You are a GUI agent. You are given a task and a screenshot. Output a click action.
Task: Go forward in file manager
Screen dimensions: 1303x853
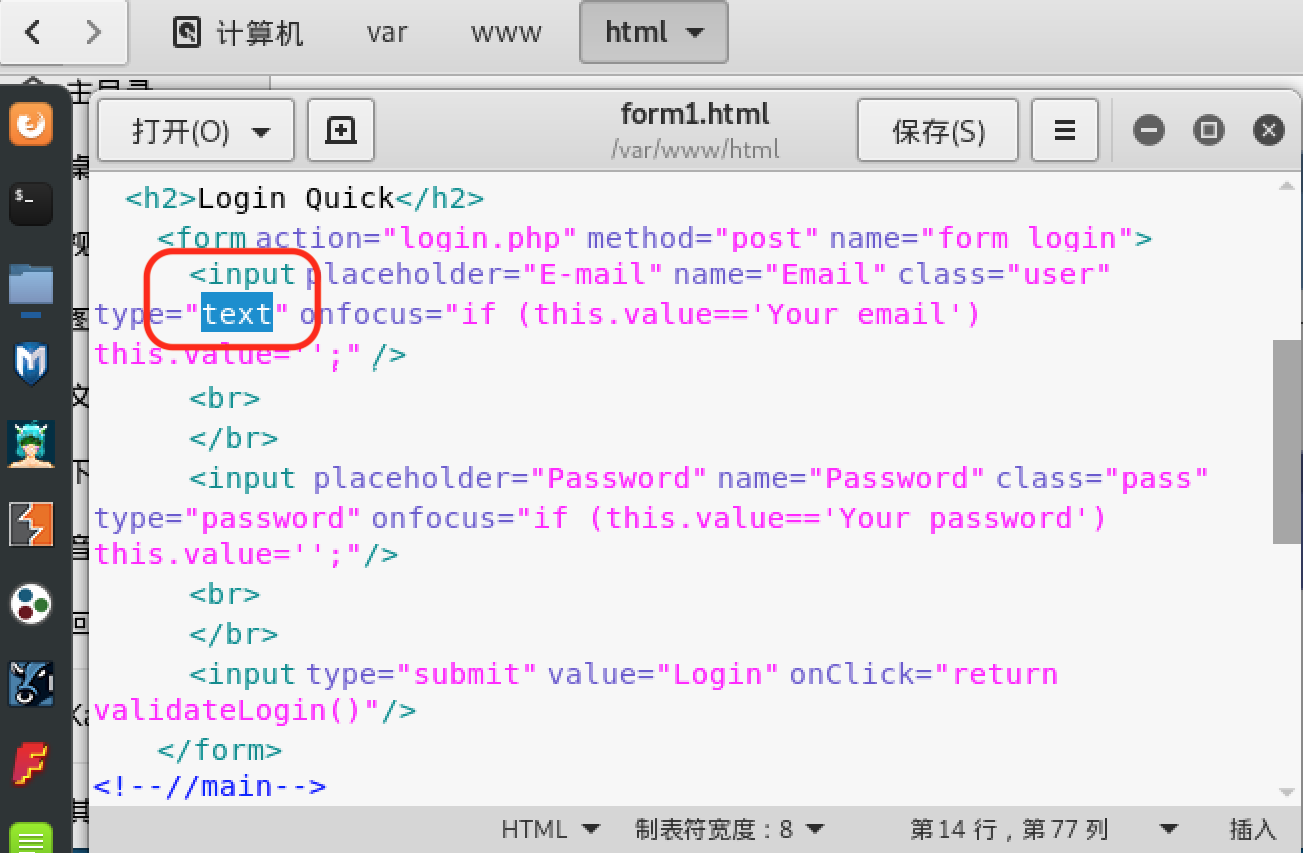94,32
